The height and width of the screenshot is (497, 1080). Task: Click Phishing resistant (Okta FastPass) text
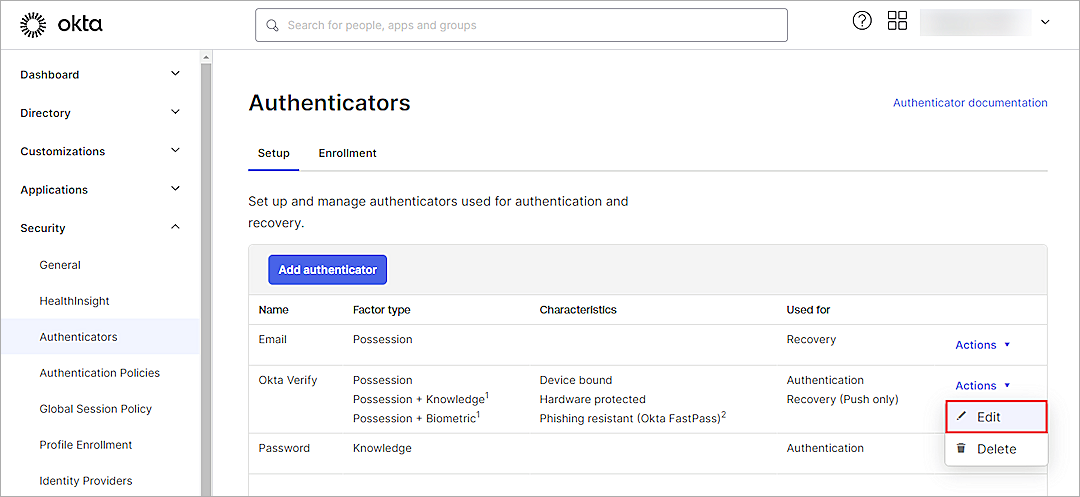633,418
